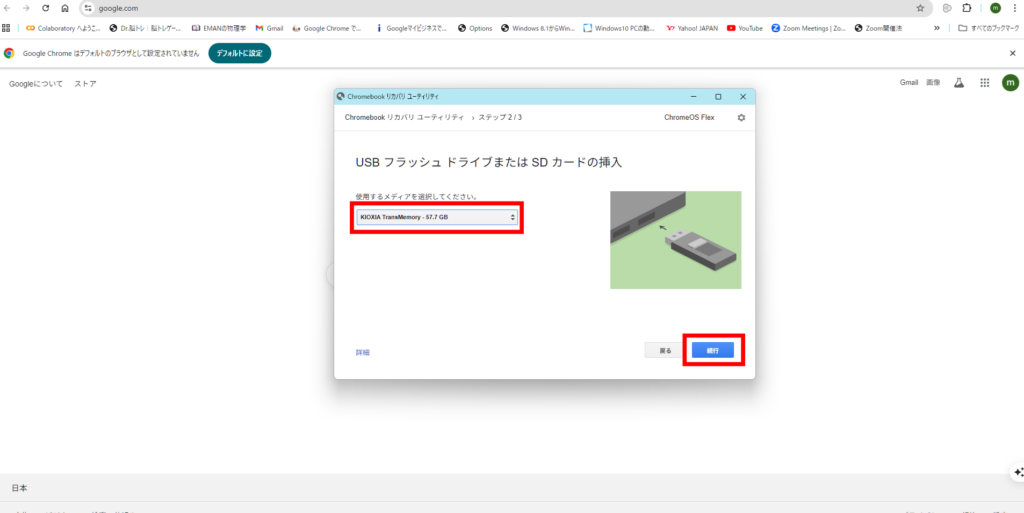
Task: Click the 詳細 link in the dialog
Action: click(x=362, y=352)
